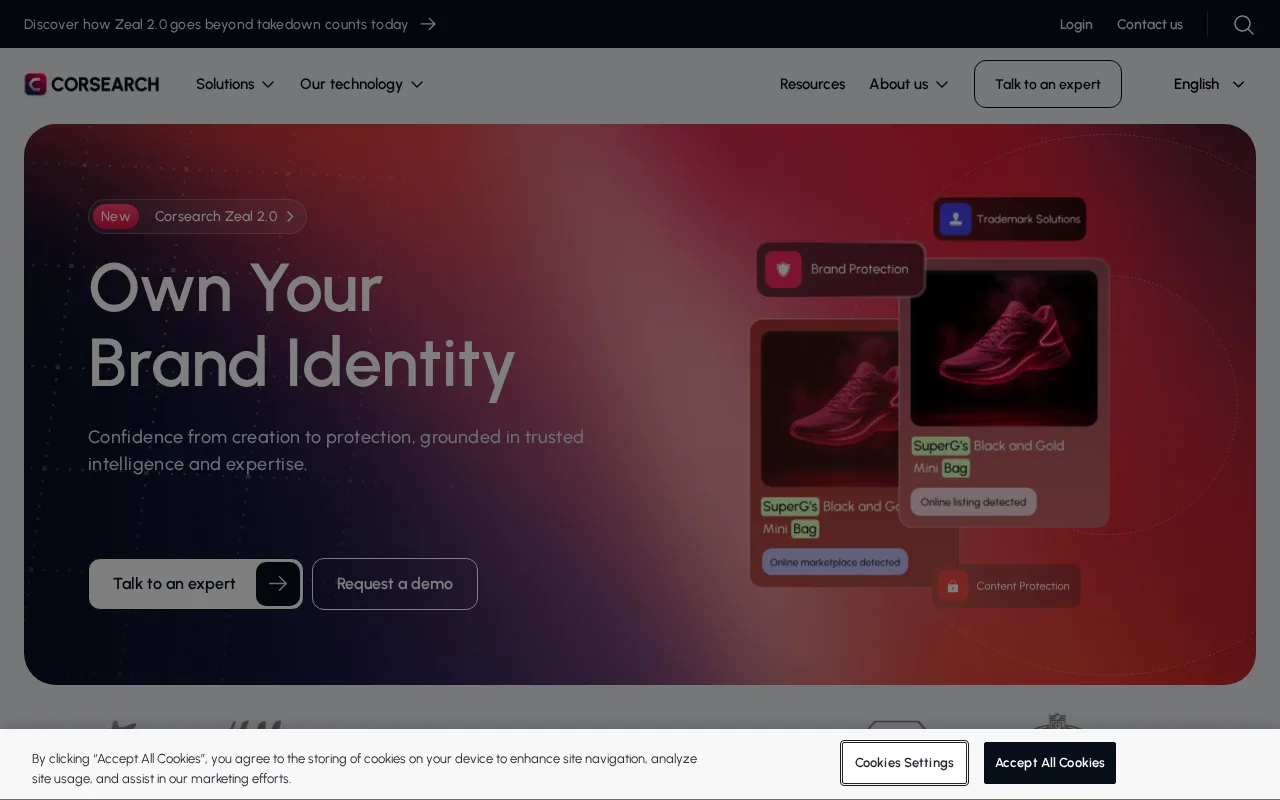Click the front sneaker product image

1004,348
